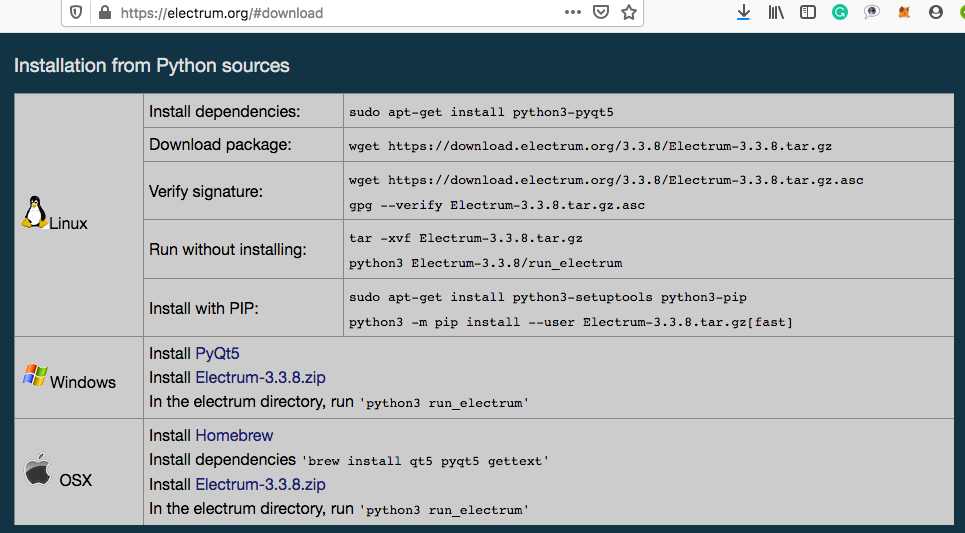Download Electrum-3.3.8.zip in Windows row
965x533 pixels.
pyautogui.click(x=260, y=377)
